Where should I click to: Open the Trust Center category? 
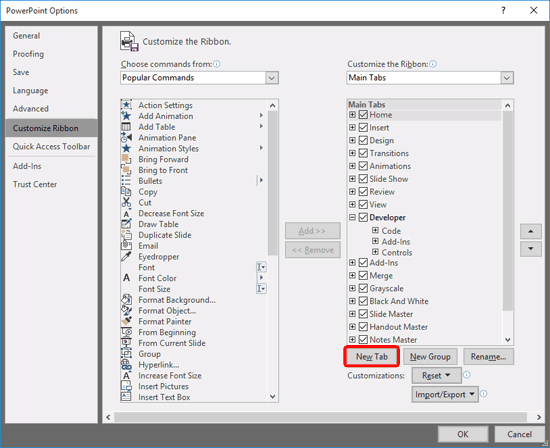(51, 184)
